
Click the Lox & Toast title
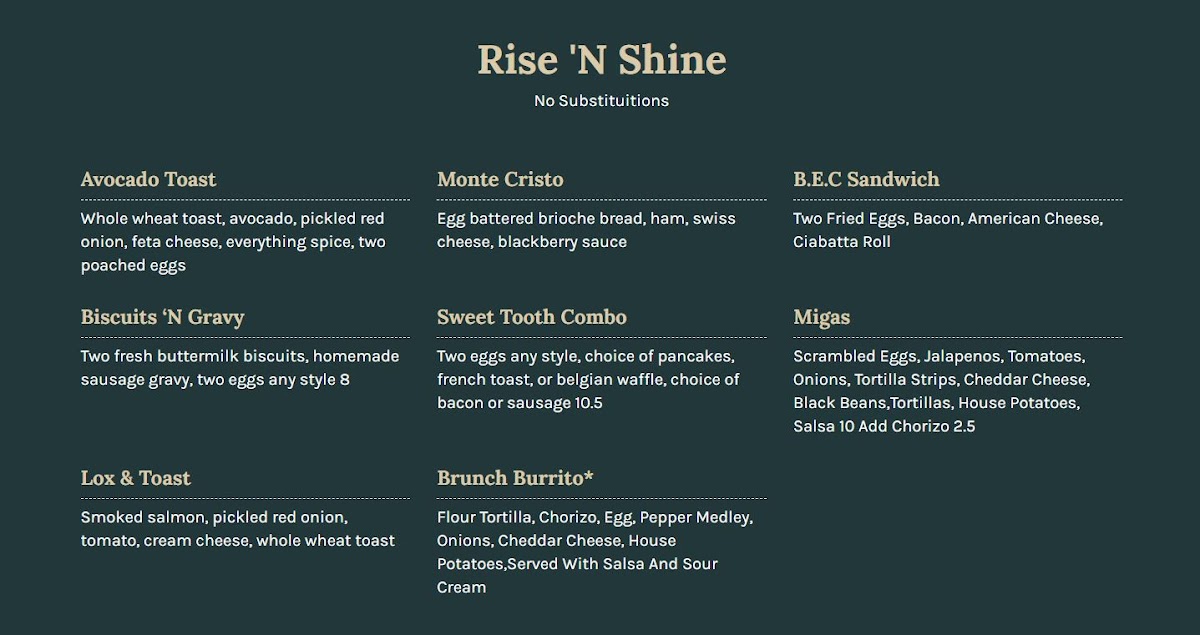pos(135,479)
